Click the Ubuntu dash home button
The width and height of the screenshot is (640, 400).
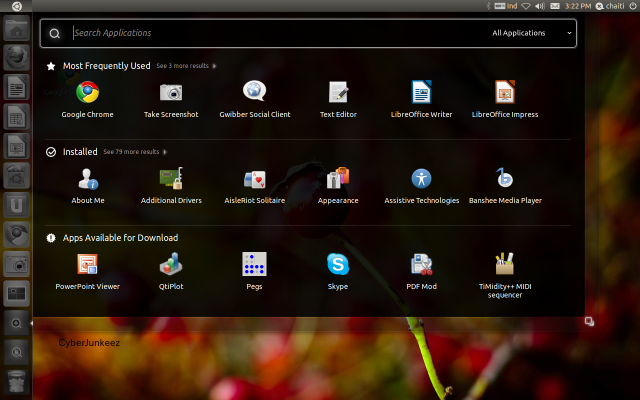point(16,6)
